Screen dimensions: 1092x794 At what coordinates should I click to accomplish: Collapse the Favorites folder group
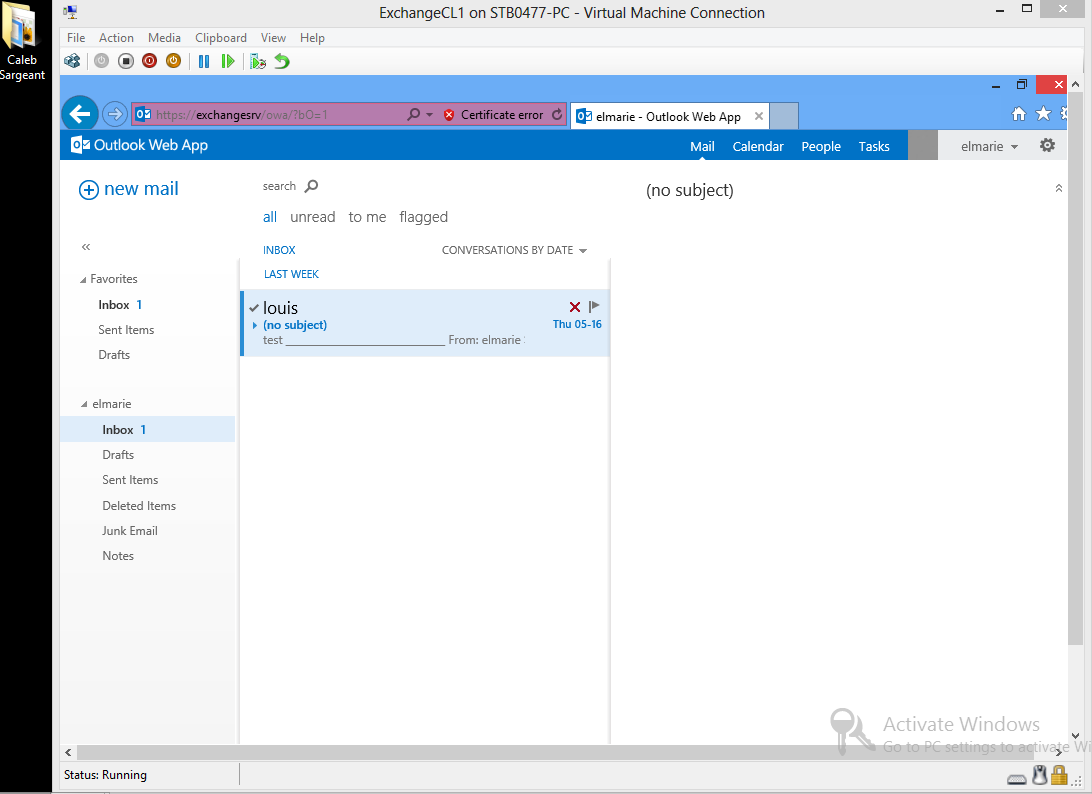coord(83,280)
